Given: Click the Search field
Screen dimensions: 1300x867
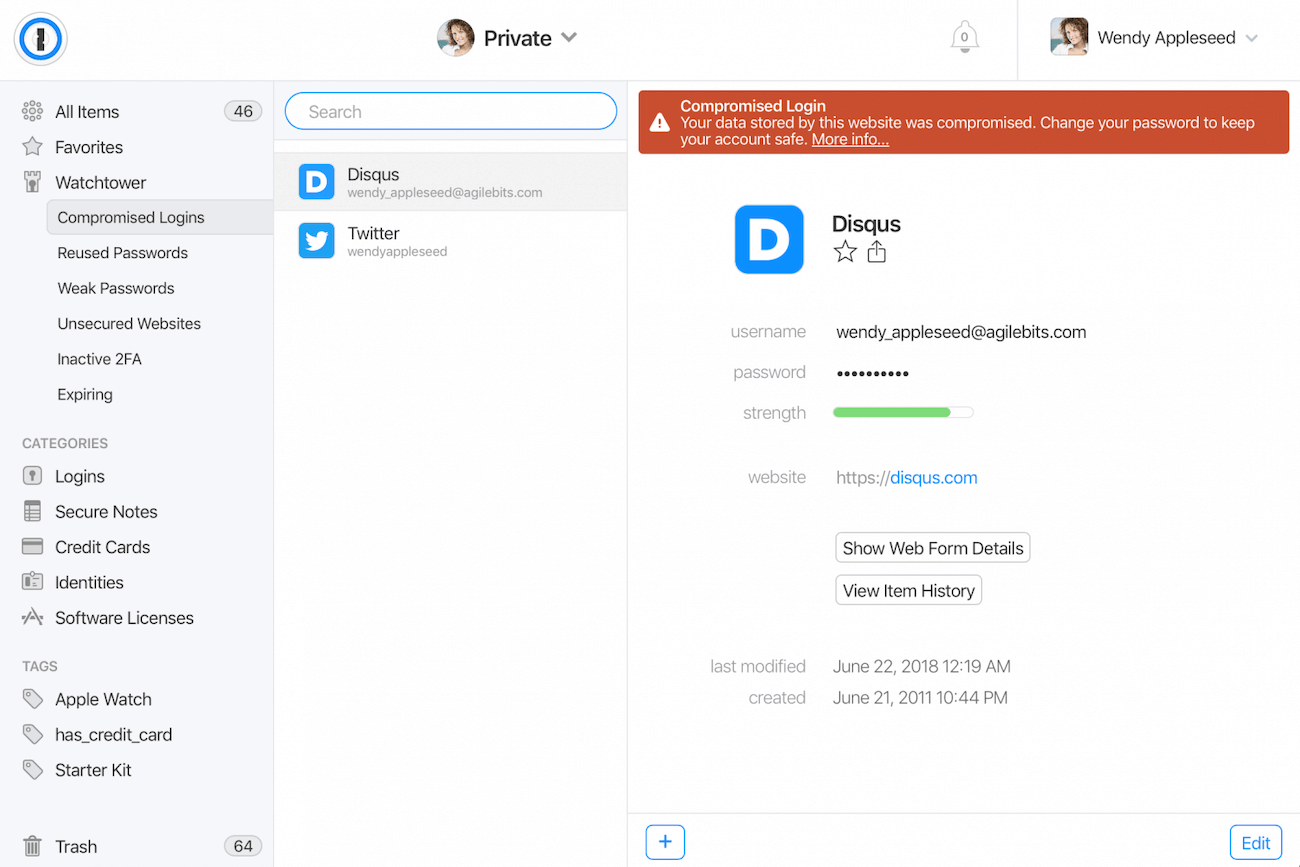Looking at the screenshot, I should [451, 111].
